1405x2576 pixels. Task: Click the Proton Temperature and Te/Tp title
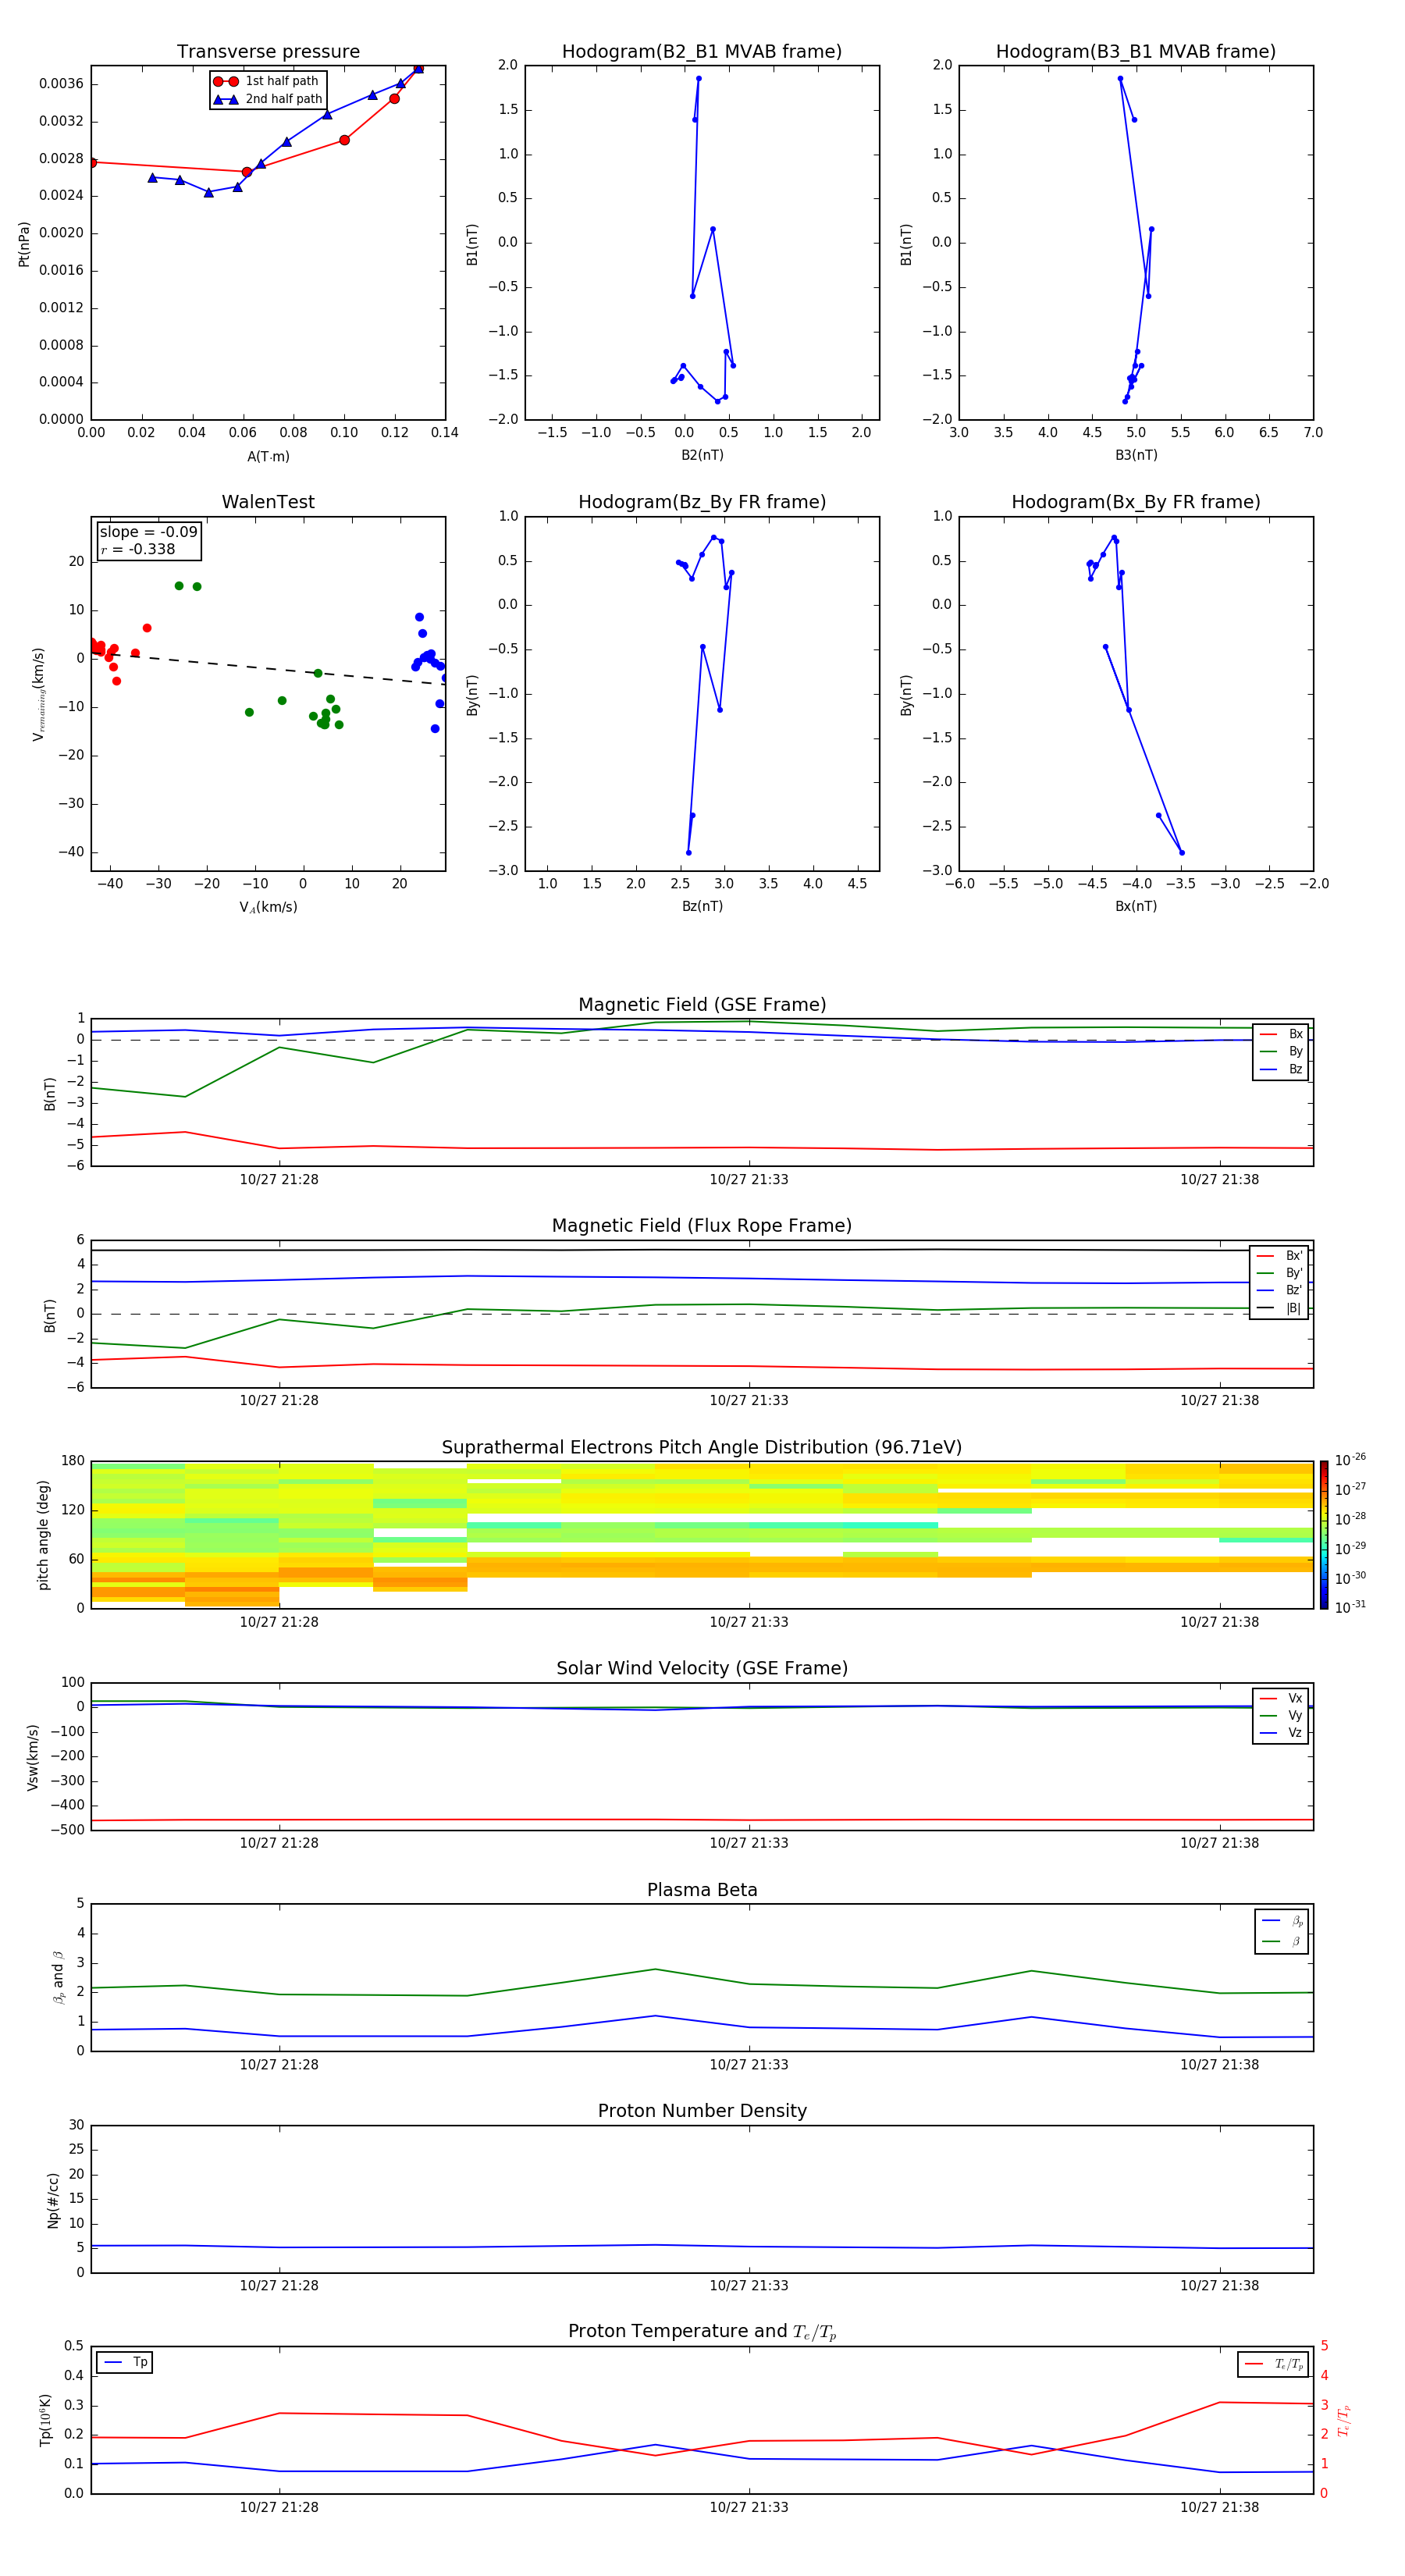tap(702, 2332)
